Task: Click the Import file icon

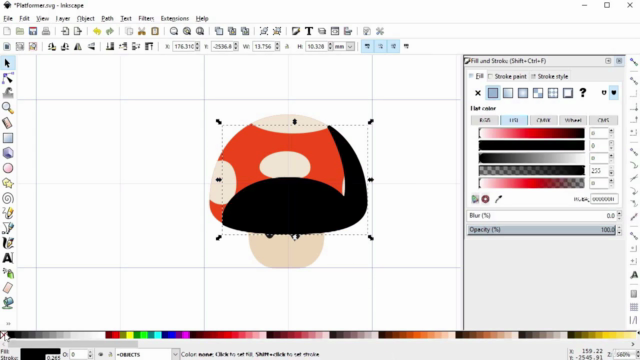Action: [x=64, y=31]
